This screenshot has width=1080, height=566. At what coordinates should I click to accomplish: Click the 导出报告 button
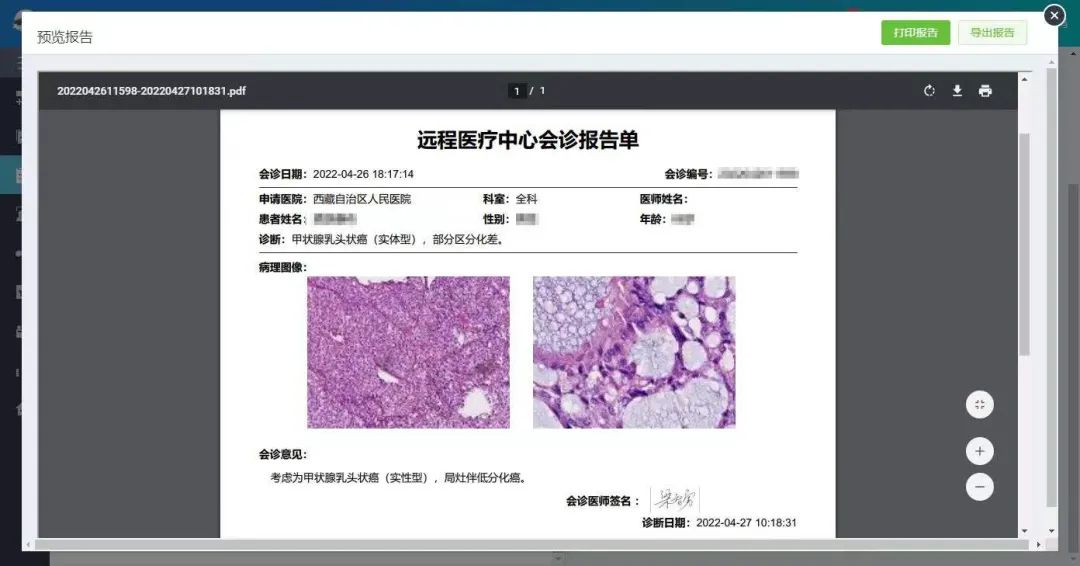pos(992,33)
